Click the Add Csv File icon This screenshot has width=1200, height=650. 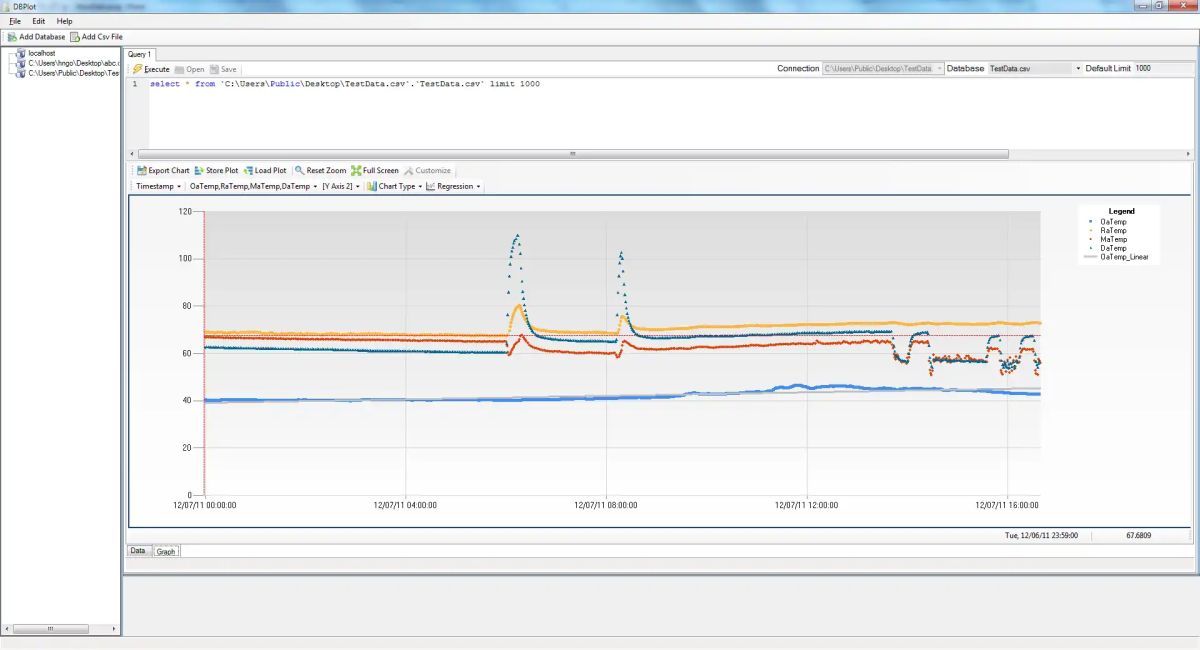pos(75,37)
